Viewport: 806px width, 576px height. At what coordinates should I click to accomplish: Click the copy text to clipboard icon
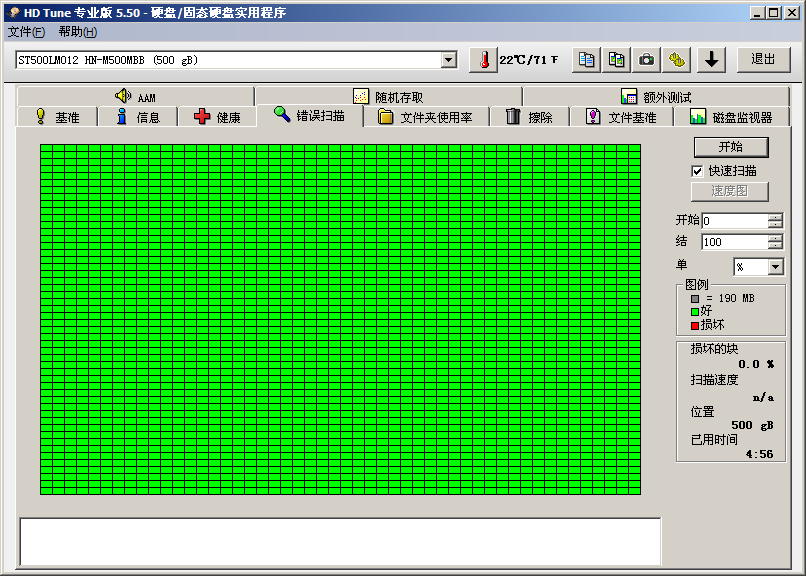tap(586, 60)
